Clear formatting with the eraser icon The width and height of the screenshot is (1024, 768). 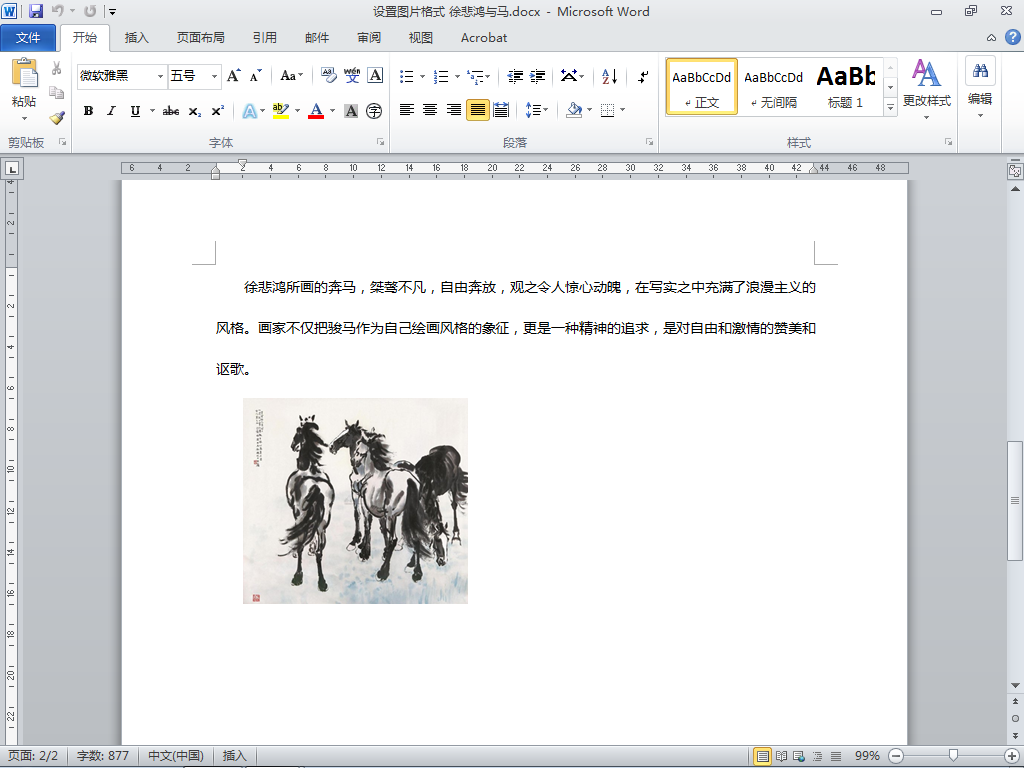(x=328, y=76)
